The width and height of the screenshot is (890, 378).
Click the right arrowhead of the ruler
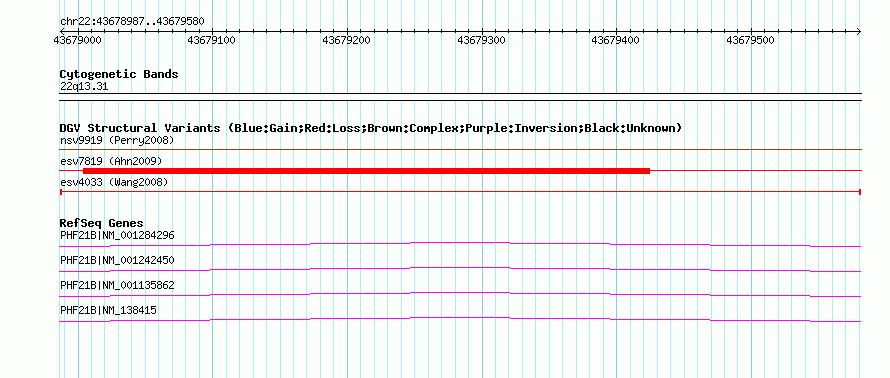click(x=858, y=32)
